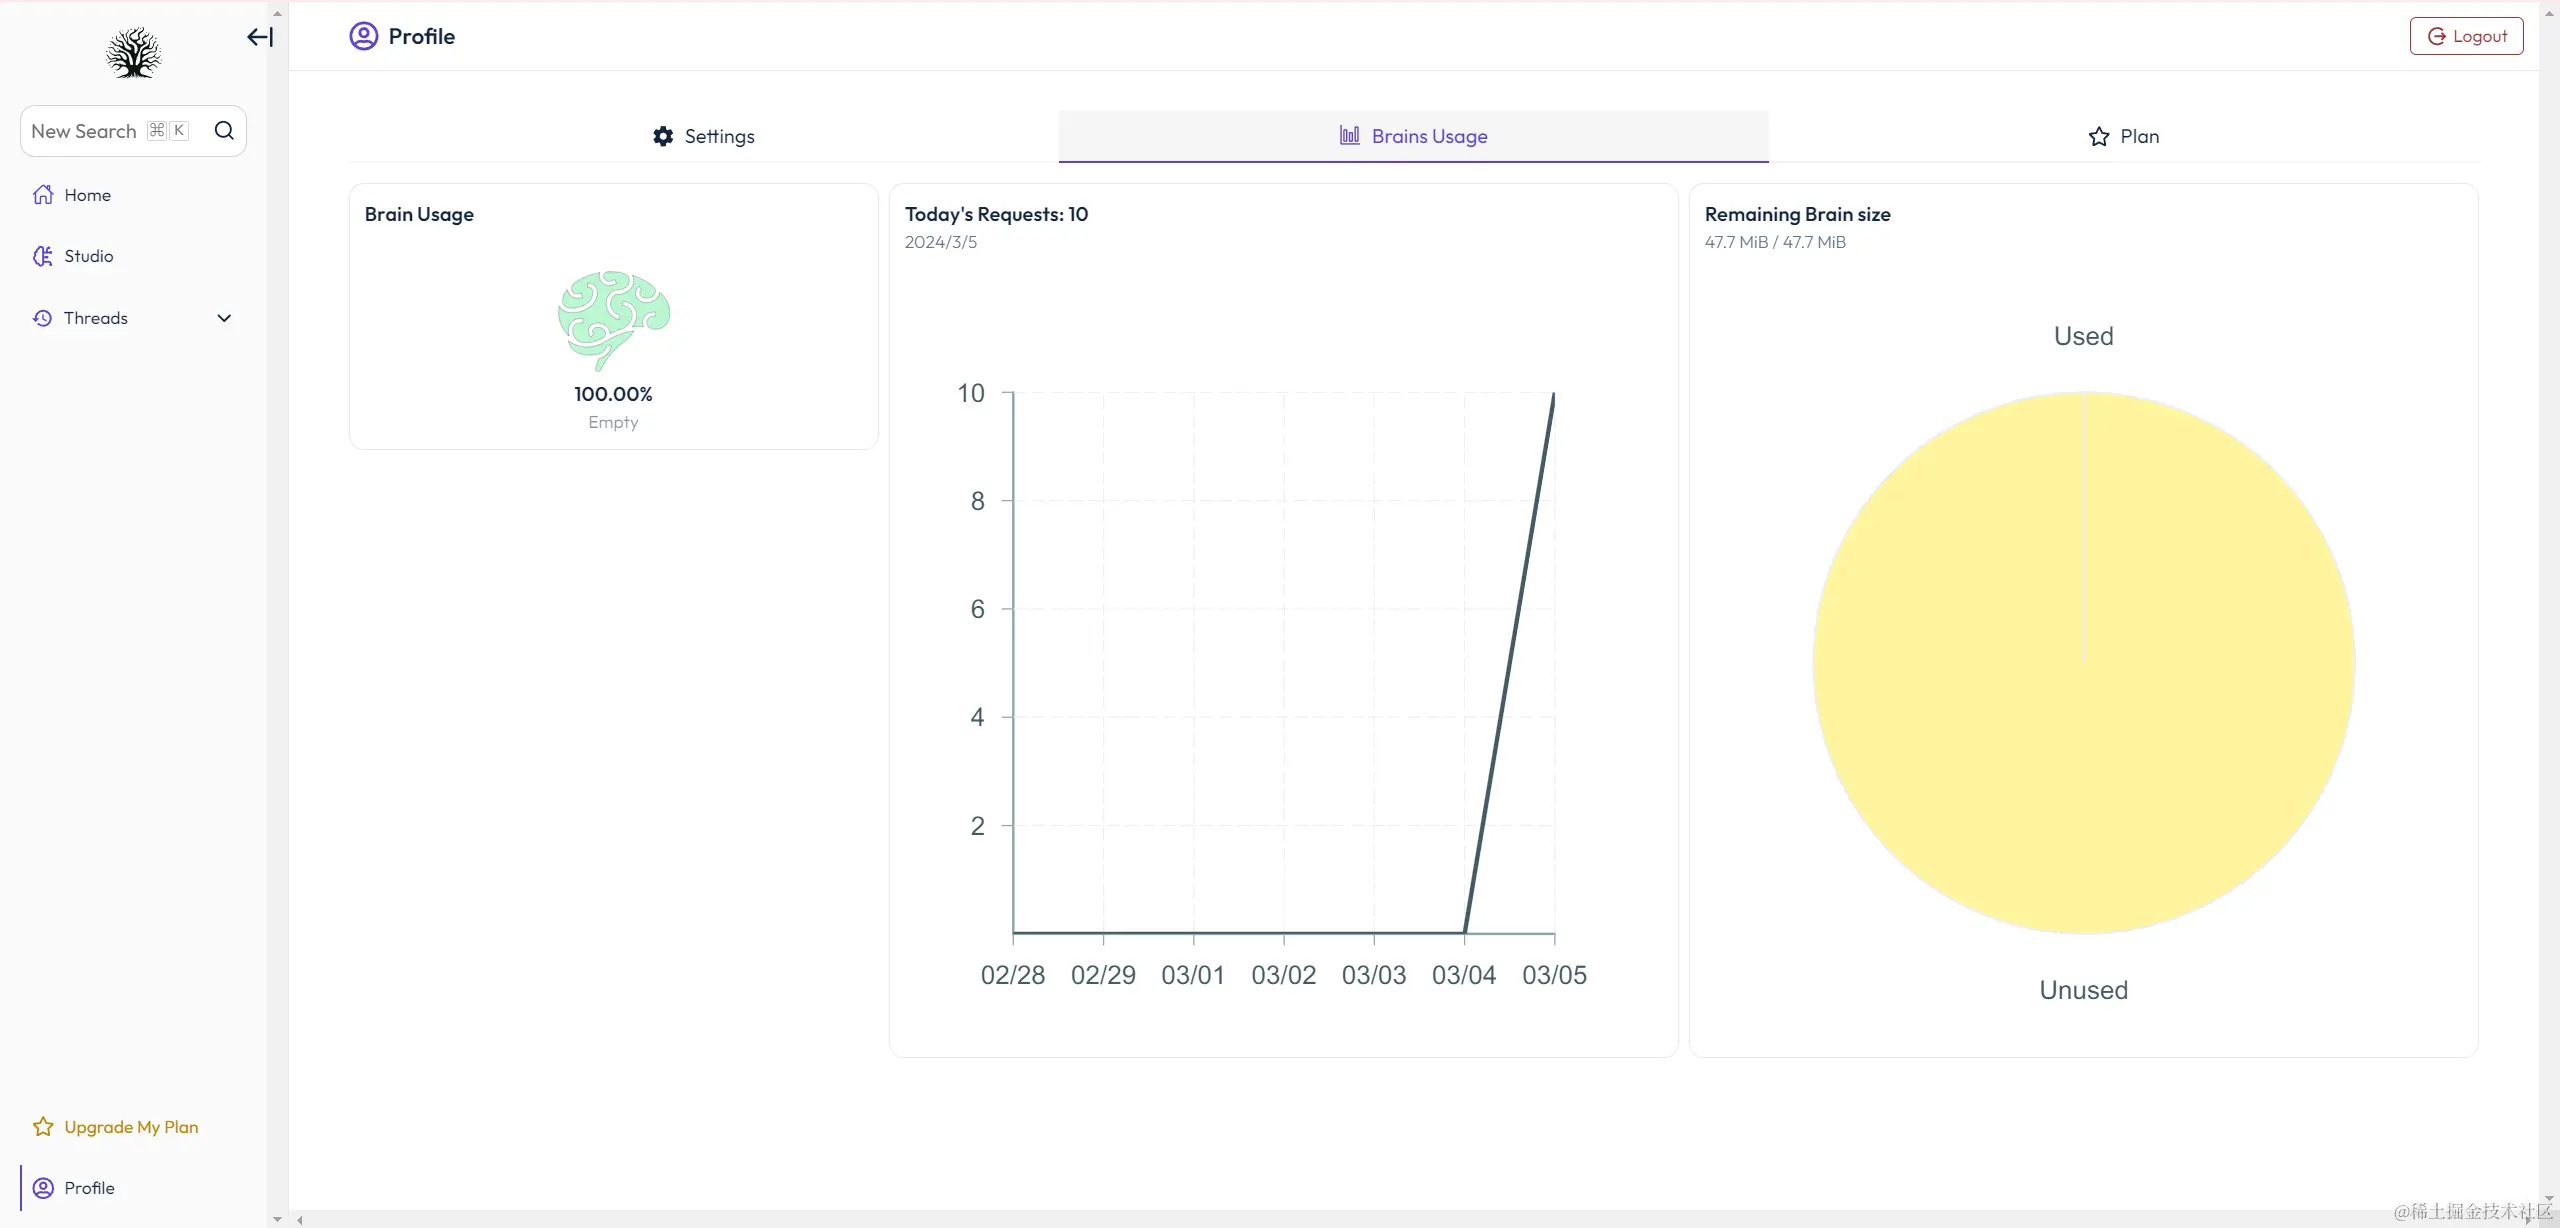Focus the New Search input field
This screenshot has height=1228, width=2560.
[84, 131]
